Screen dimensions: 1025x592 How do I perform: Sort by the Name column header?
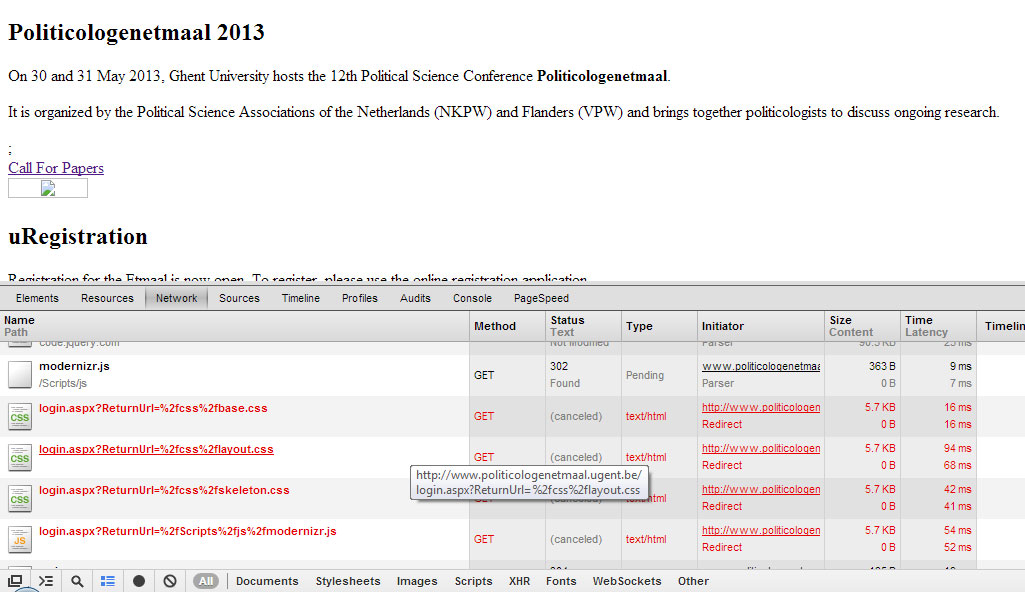coord(235,326)
